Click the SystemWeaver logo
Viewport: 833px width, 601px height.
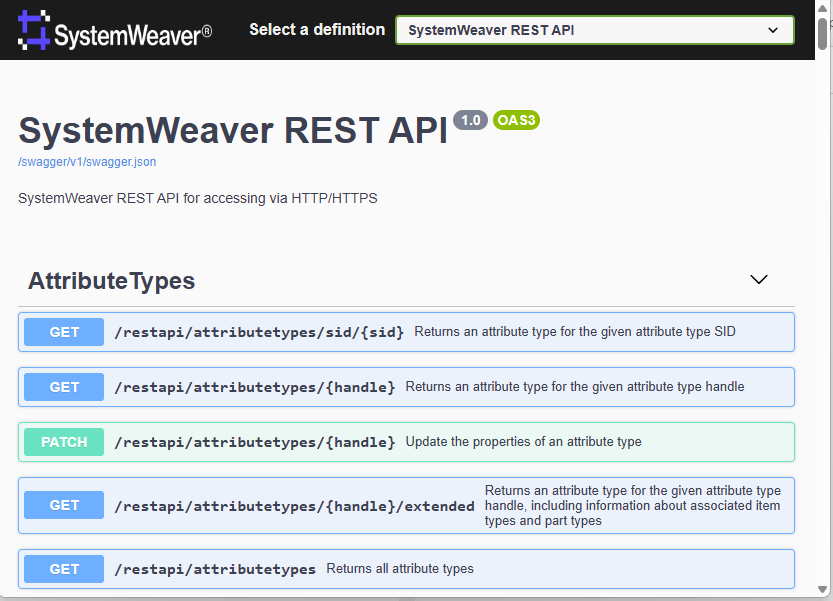(114, 30)
